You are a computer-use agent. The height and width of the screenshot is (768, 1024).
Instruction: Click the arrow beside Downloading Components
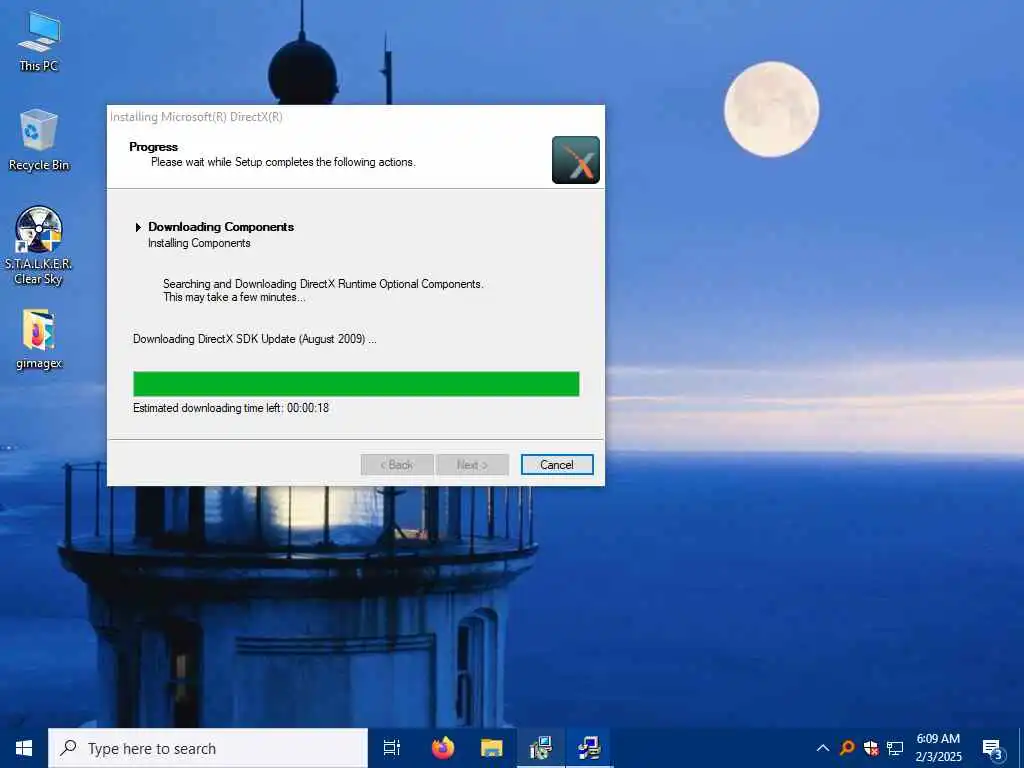click(x=138, y=227)
